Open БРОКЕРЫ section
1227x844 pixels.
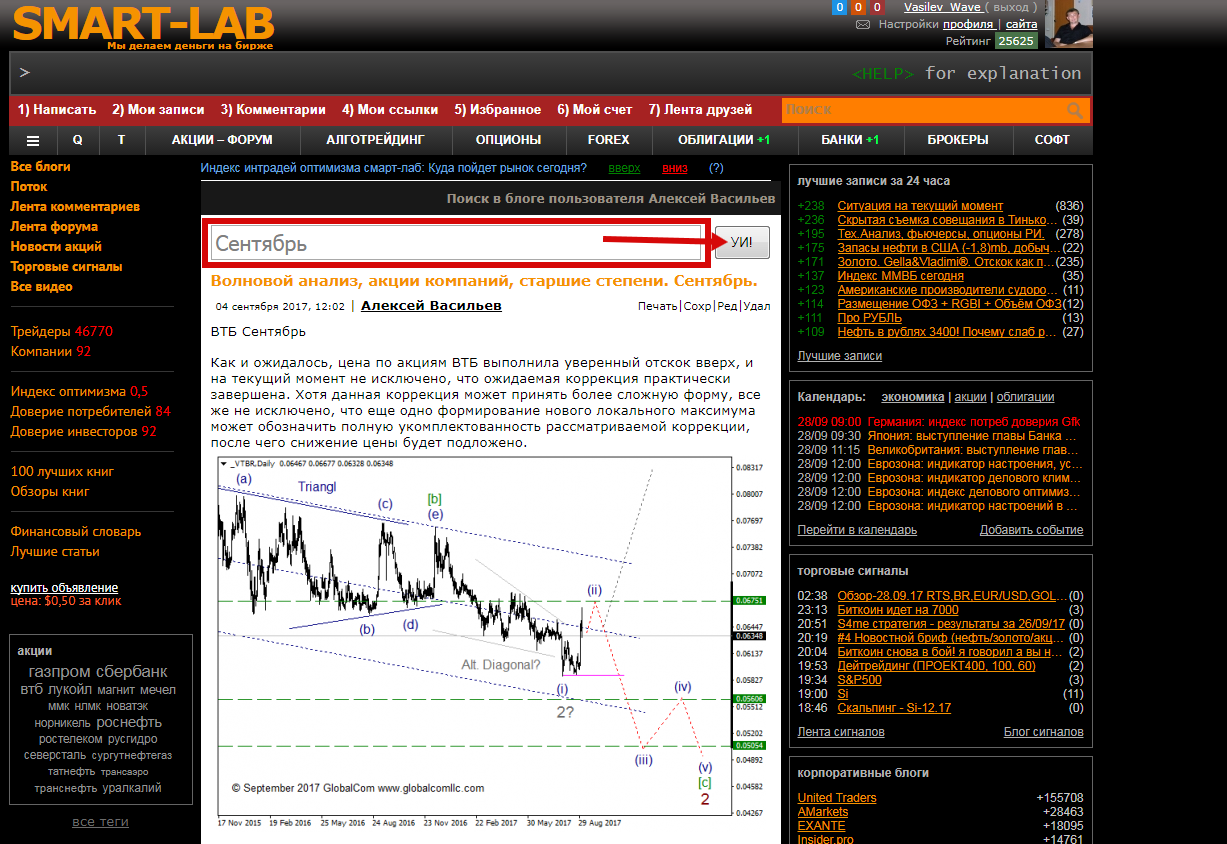click(x=957, y=140)
